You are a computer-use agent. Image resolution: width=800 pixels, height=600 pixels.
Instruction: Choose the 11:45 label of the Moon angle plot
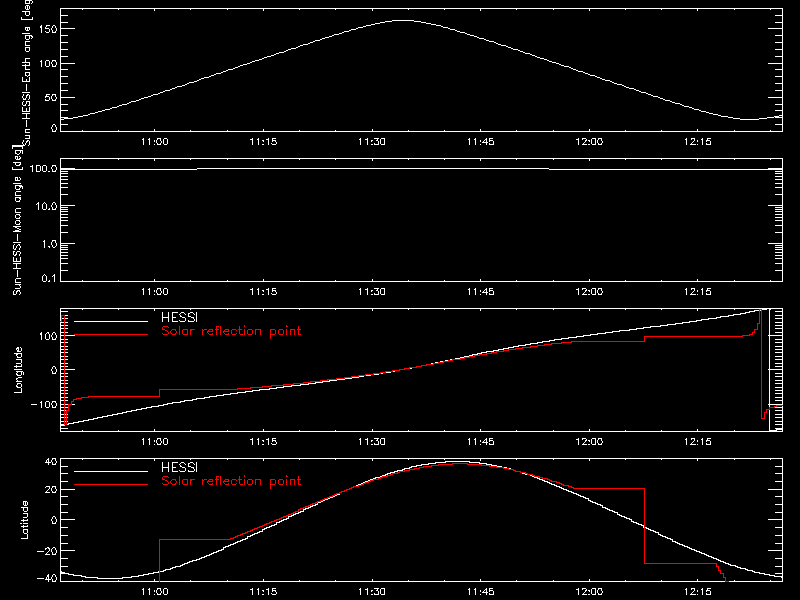click(x=481, y=292)
